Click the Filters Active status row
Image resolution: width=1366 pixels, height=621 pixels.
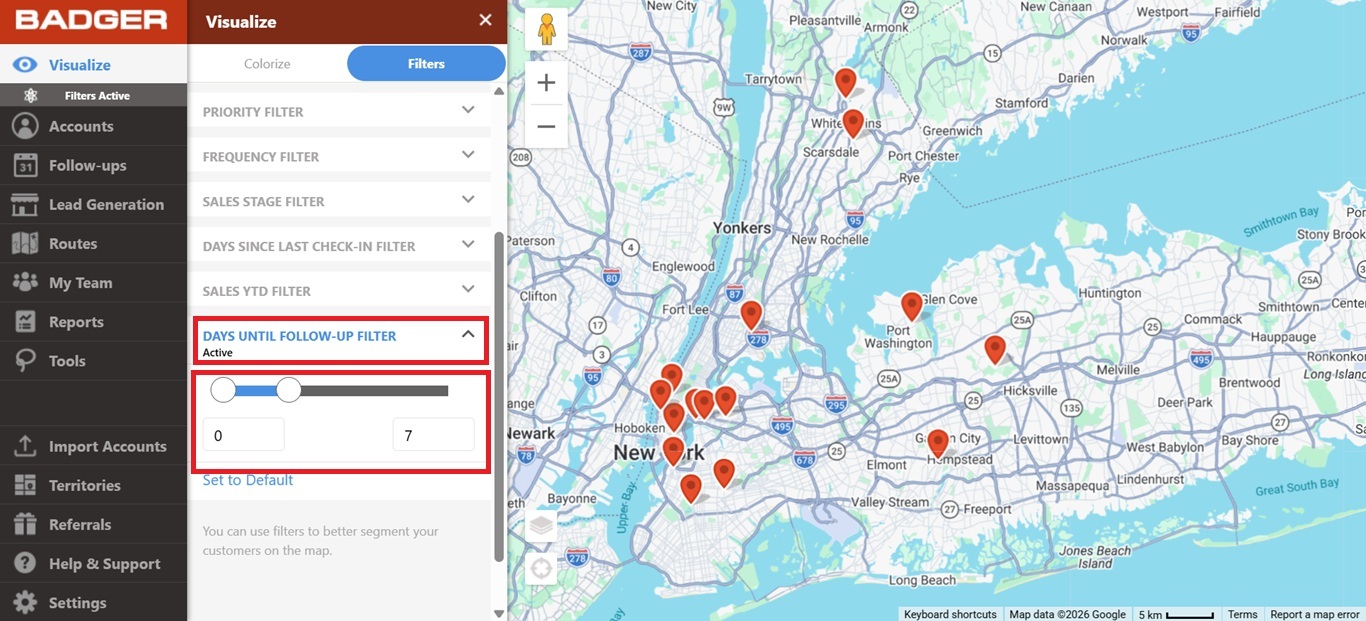(x=93, y=96)
